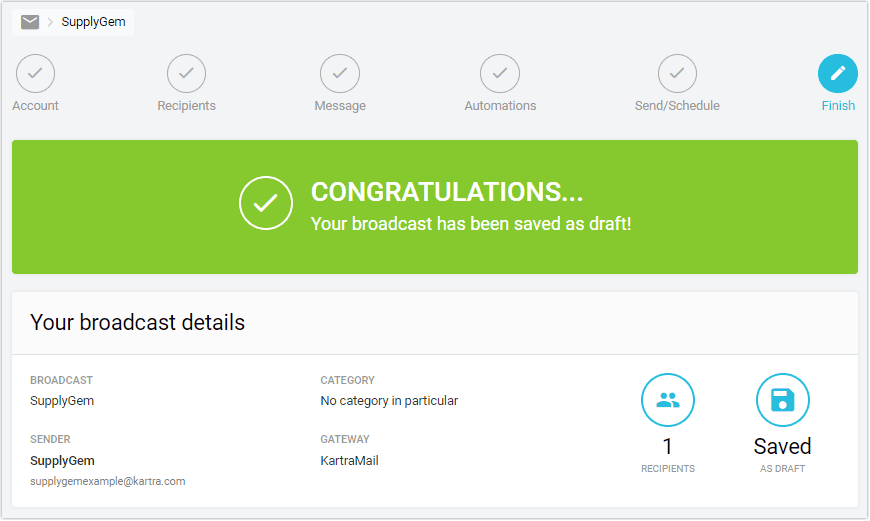Click the large congratulations checkmark icon
This screenshot has height=521, width=870.
(x=266, y=203)
